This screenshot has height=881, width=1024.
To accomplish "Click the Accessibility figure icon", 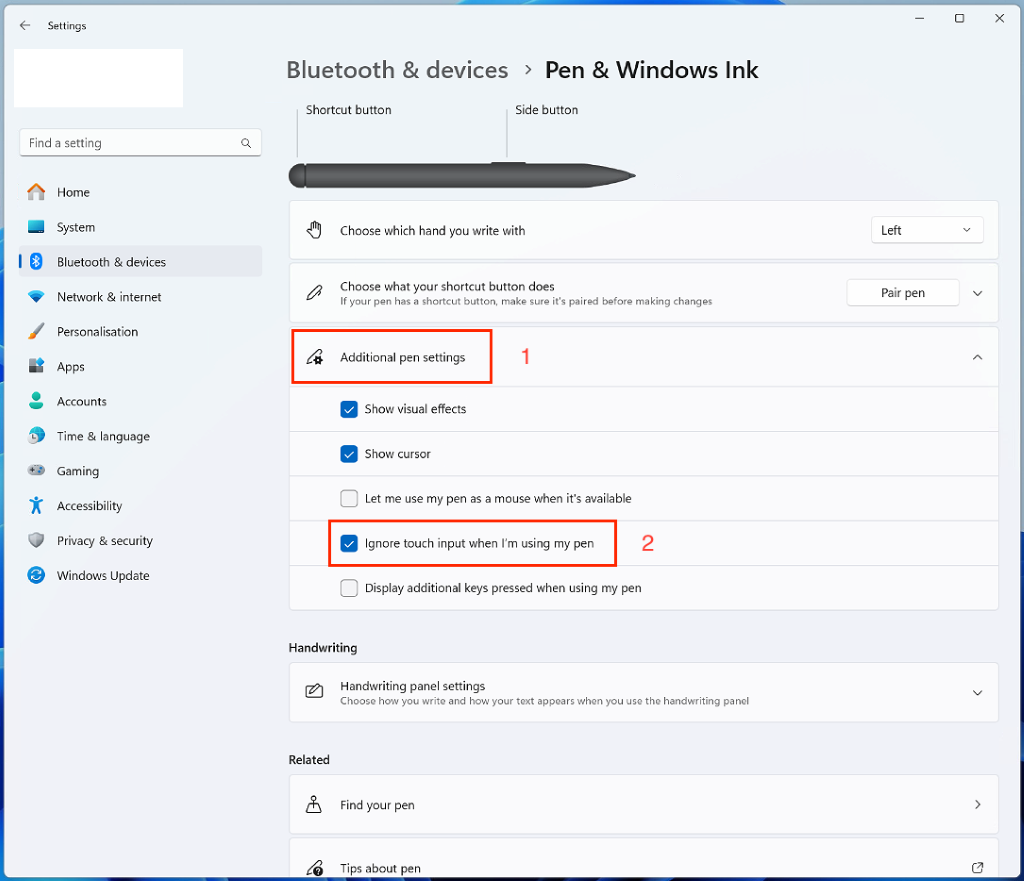I will pos(36,505).
